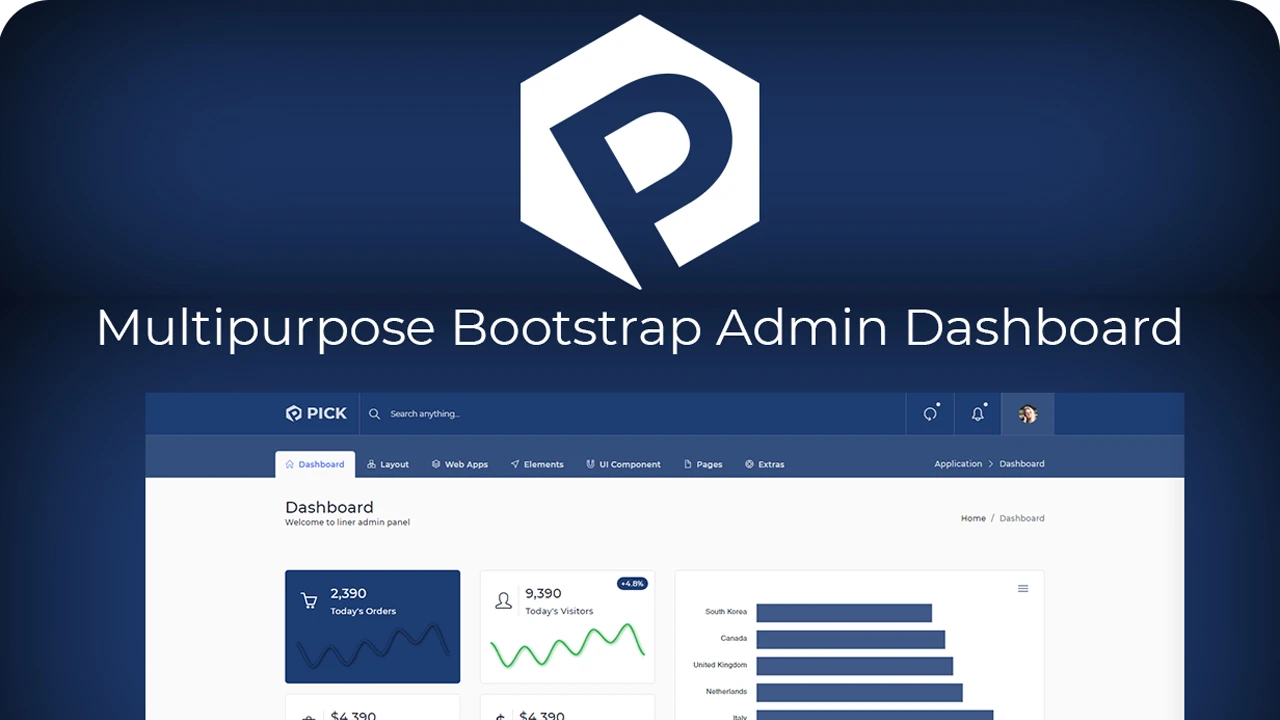Click the user icon in Today's Visitors card
Image resolution: width=1280 pixels, height=720 pixels.
pos(504,601)
